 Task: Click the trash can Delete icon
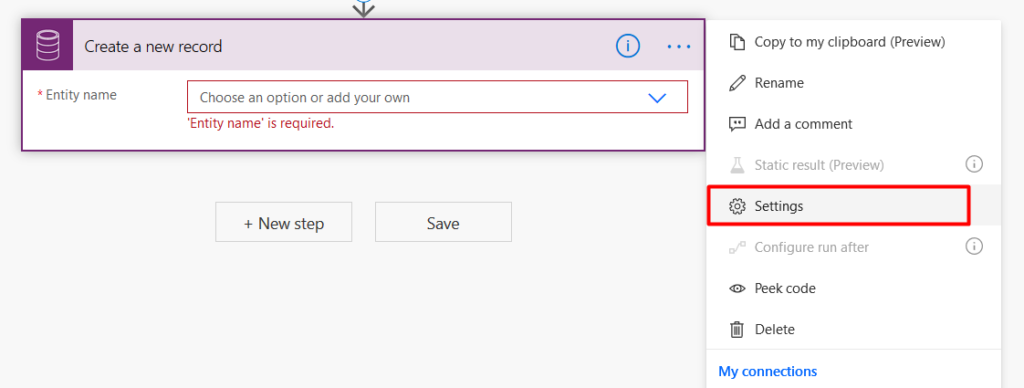click(737, 329)
